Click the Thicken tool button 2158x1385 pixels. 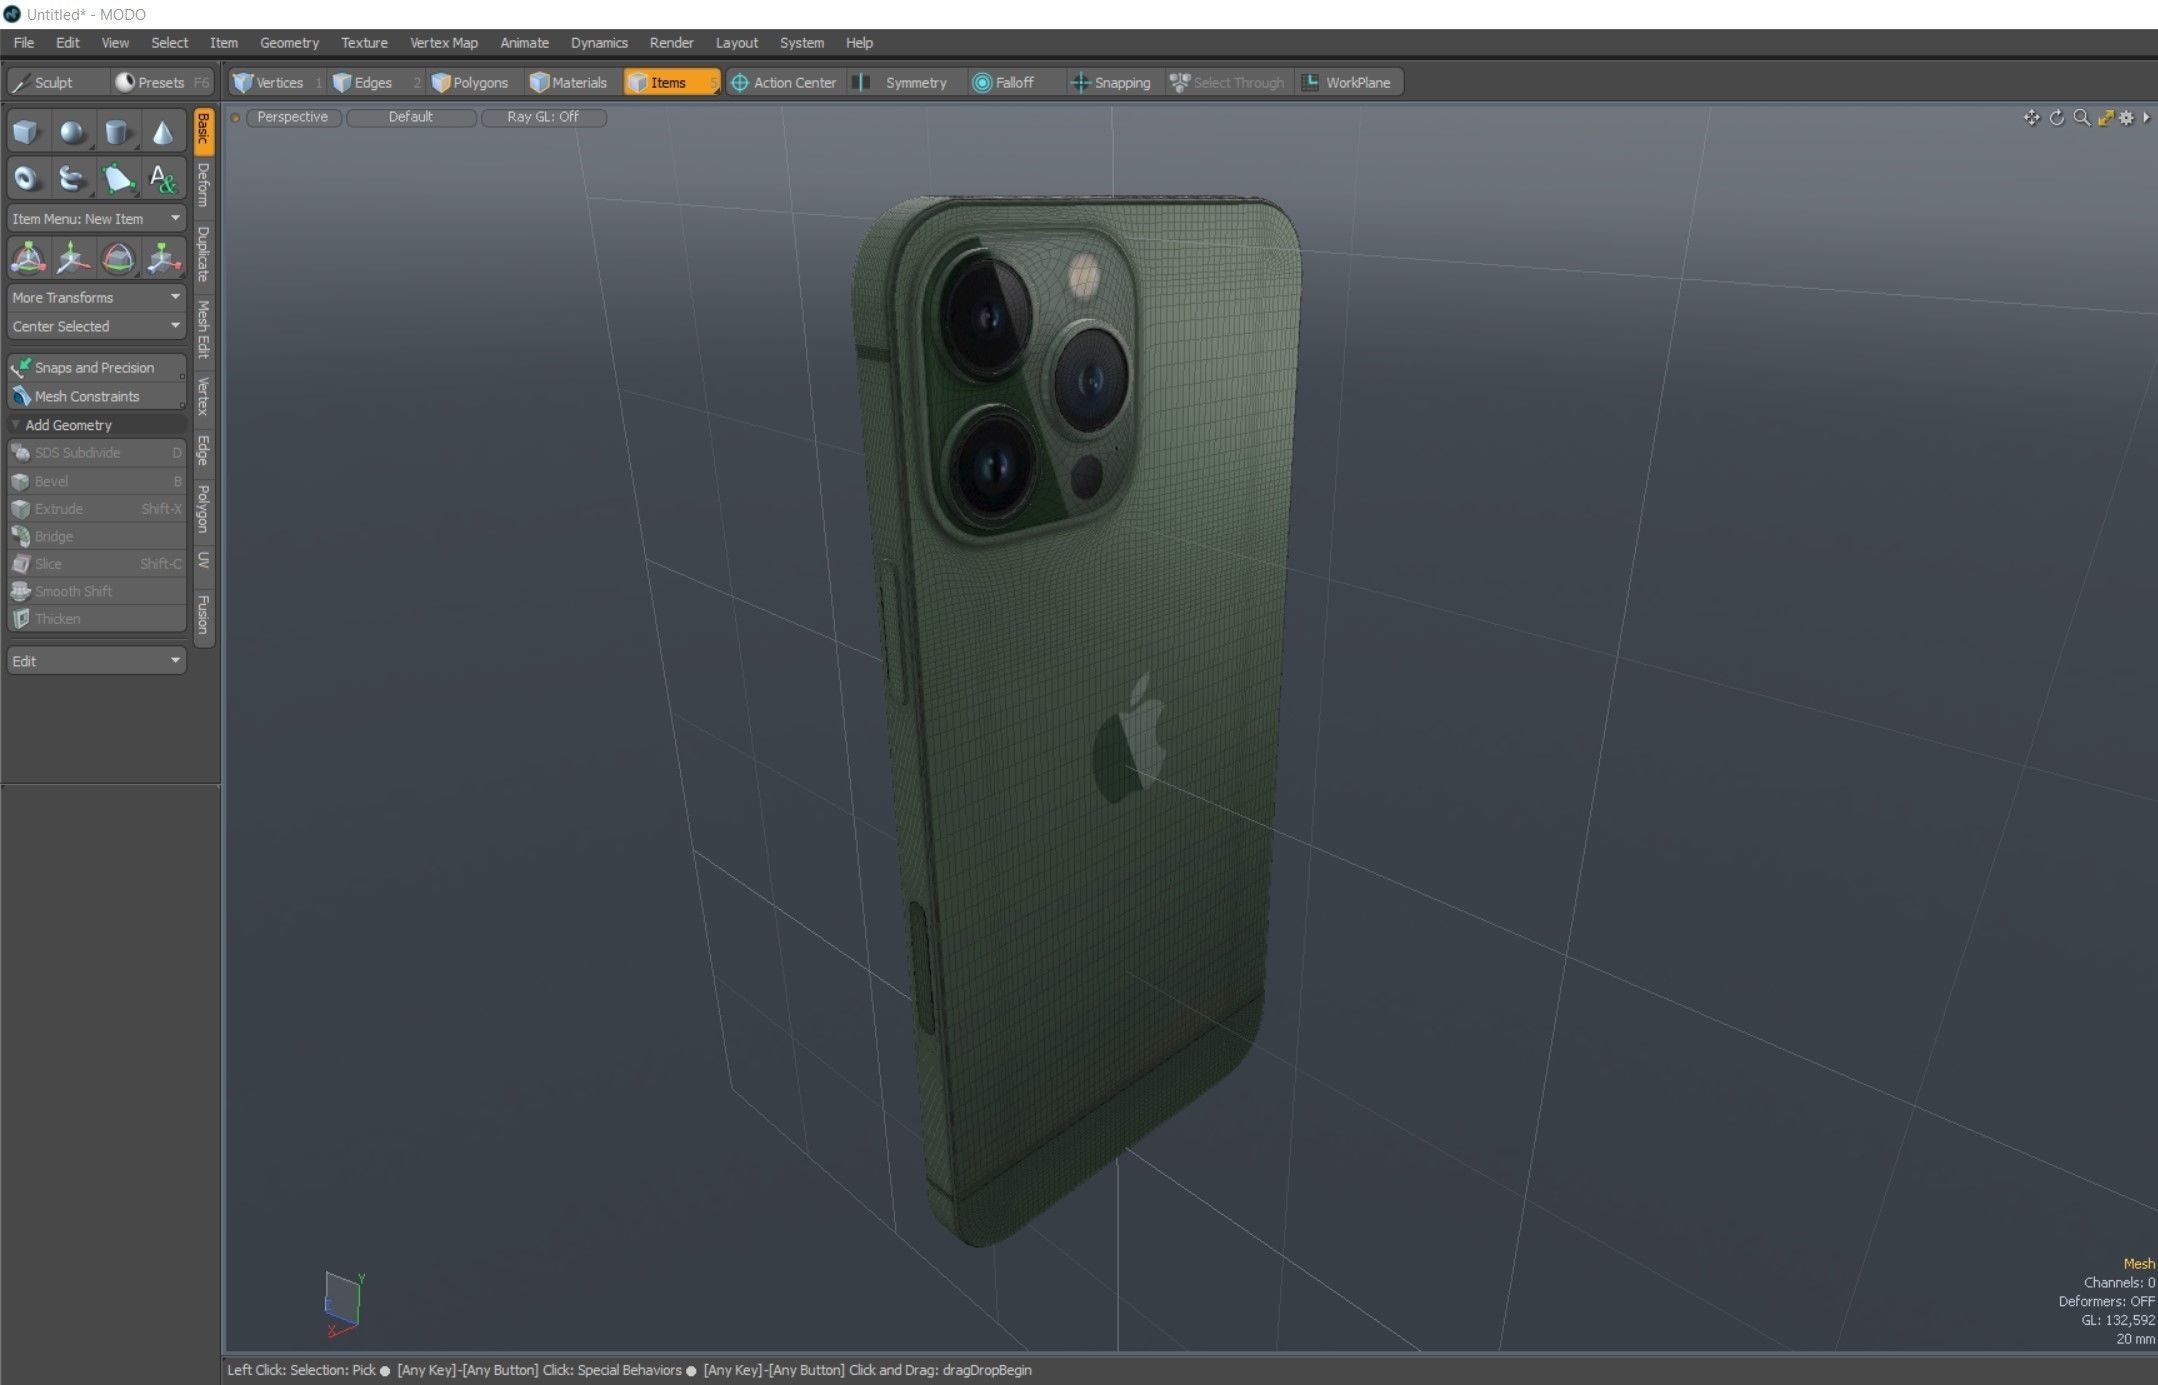tap(96, 619)
